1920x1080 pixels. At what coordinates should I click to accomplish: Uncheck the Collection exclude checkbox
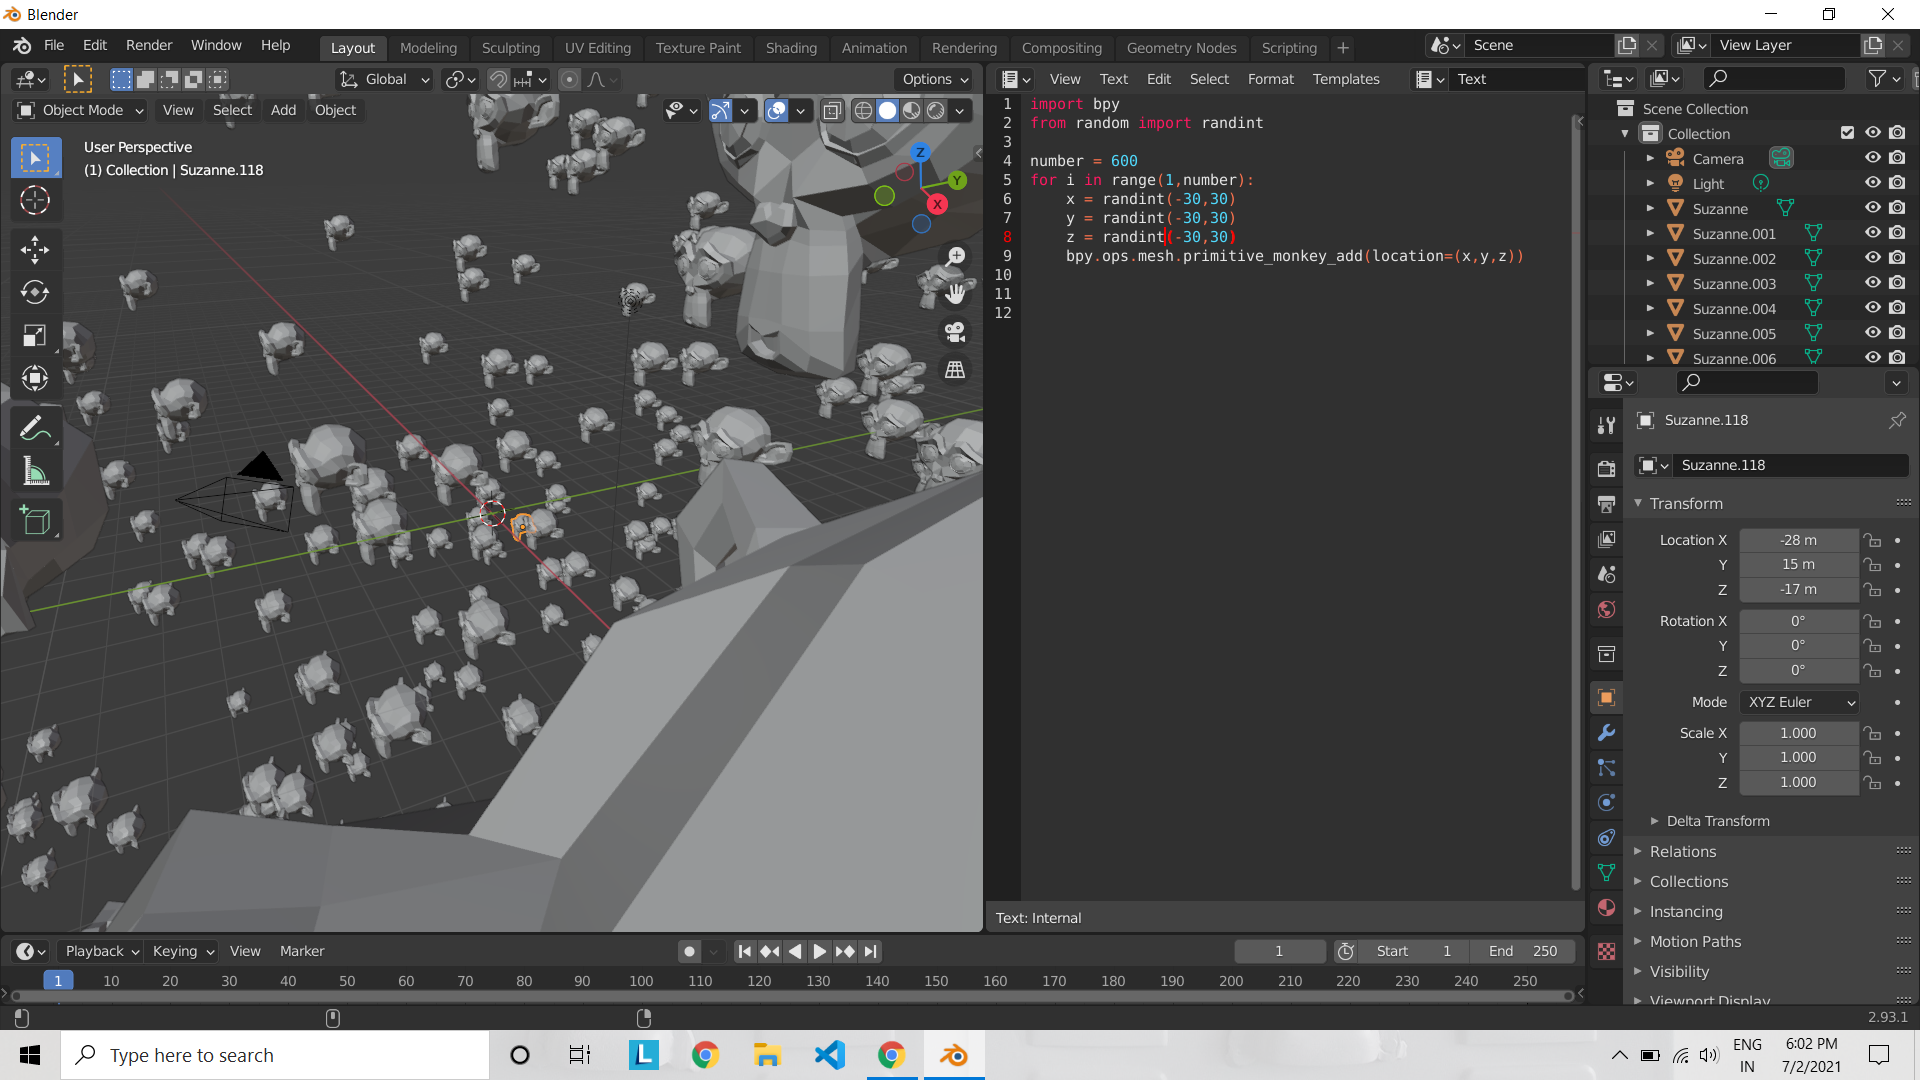click(1848, 133)
